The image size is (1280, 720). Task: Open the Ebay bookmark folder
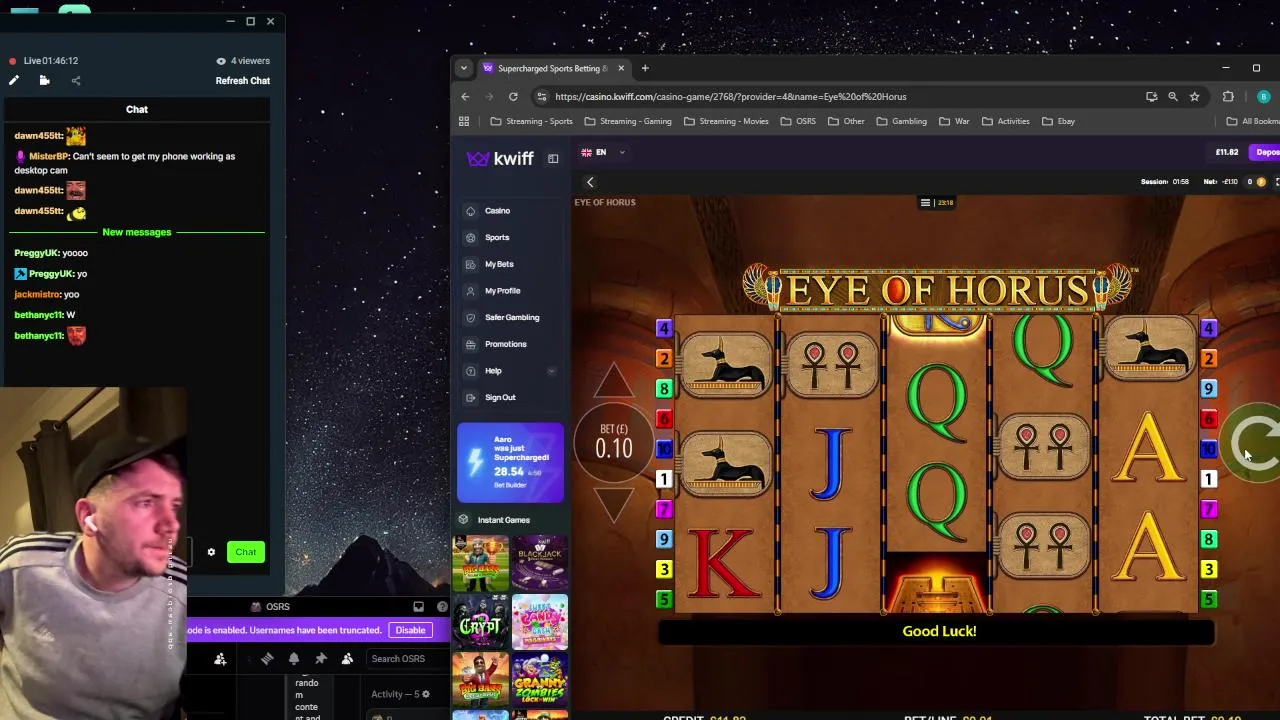pos(1059,122)
